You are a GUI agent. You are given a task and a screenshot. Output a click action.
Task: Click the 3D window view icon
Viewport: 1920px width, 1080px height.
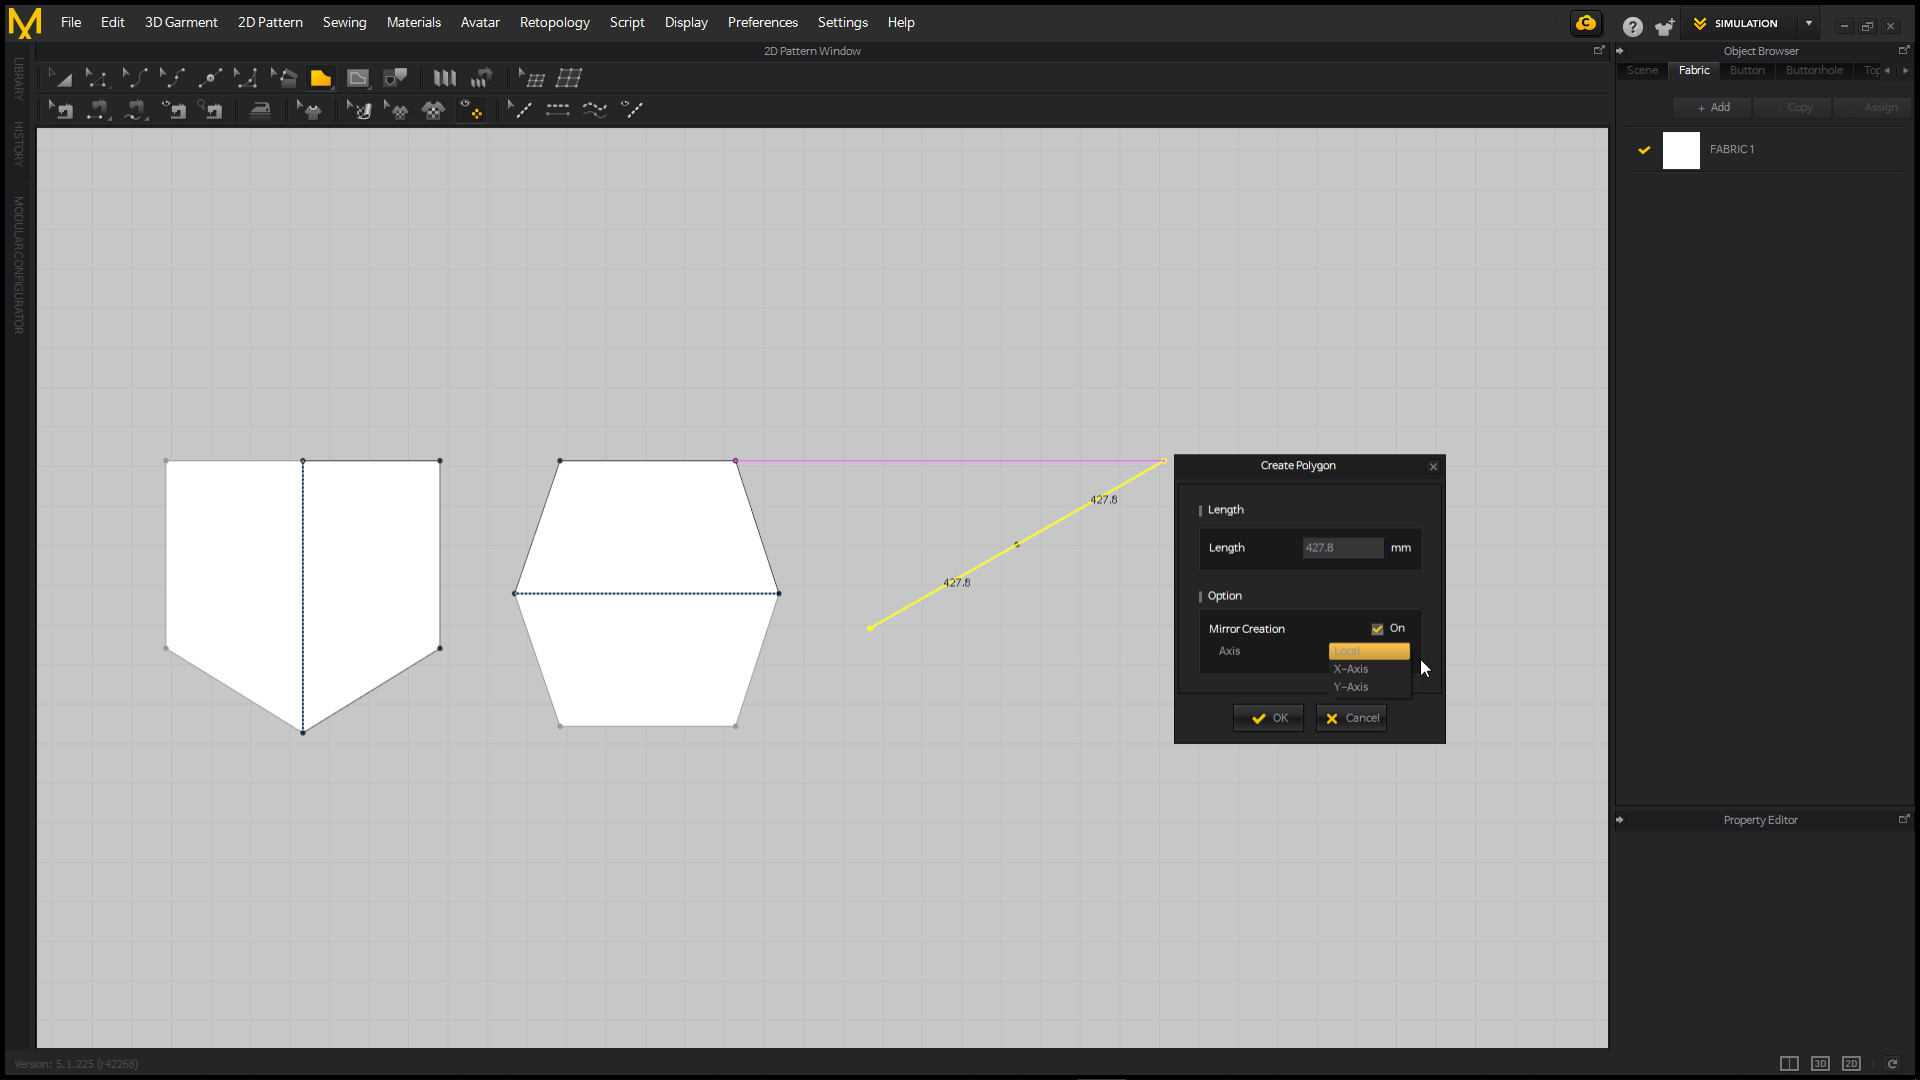1820,1064
